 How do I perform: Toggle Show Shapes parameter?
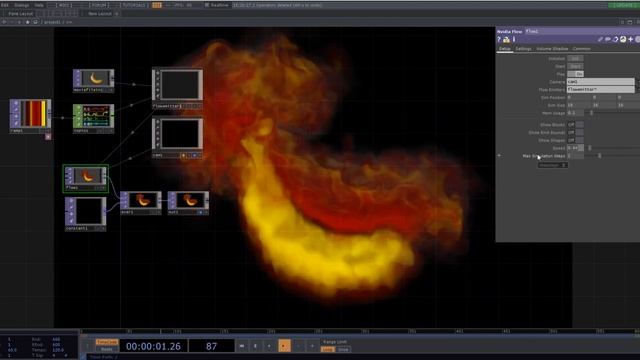pyautogui.click(x=575, y=140)
